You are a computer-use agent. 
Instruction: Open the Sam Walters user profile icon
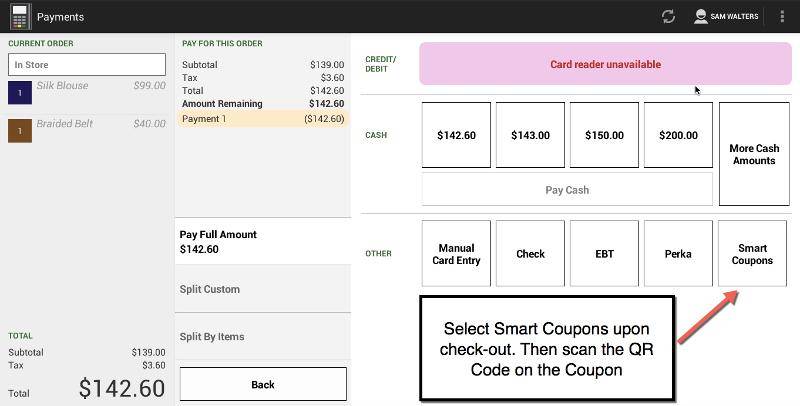coord(701,16)
